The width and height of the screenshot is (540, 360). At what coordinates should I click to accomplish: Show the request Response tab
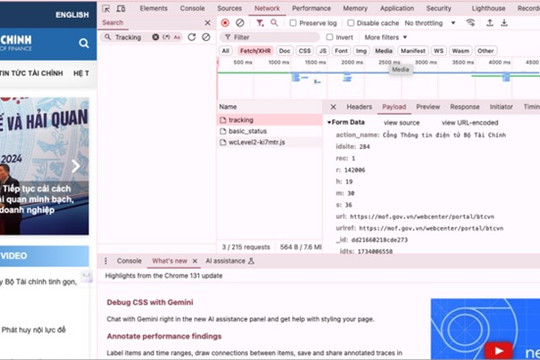[x=465, y=107]
